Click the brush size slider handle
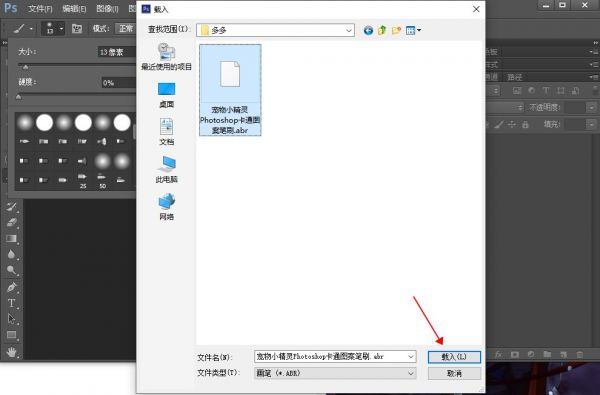The width and height of the screenshot is (600, 395). coord(25,67)
